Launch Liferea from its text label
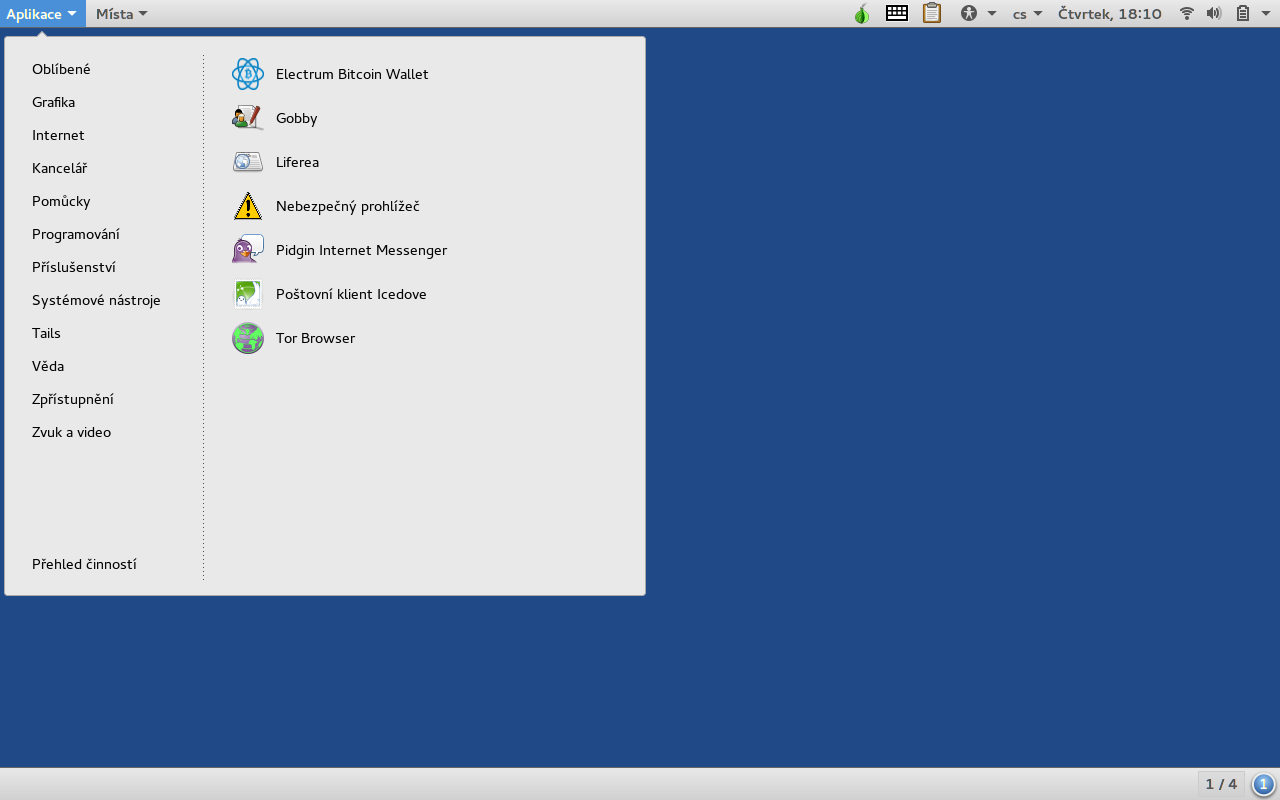Screen dimensions: 1280x800 297,162
